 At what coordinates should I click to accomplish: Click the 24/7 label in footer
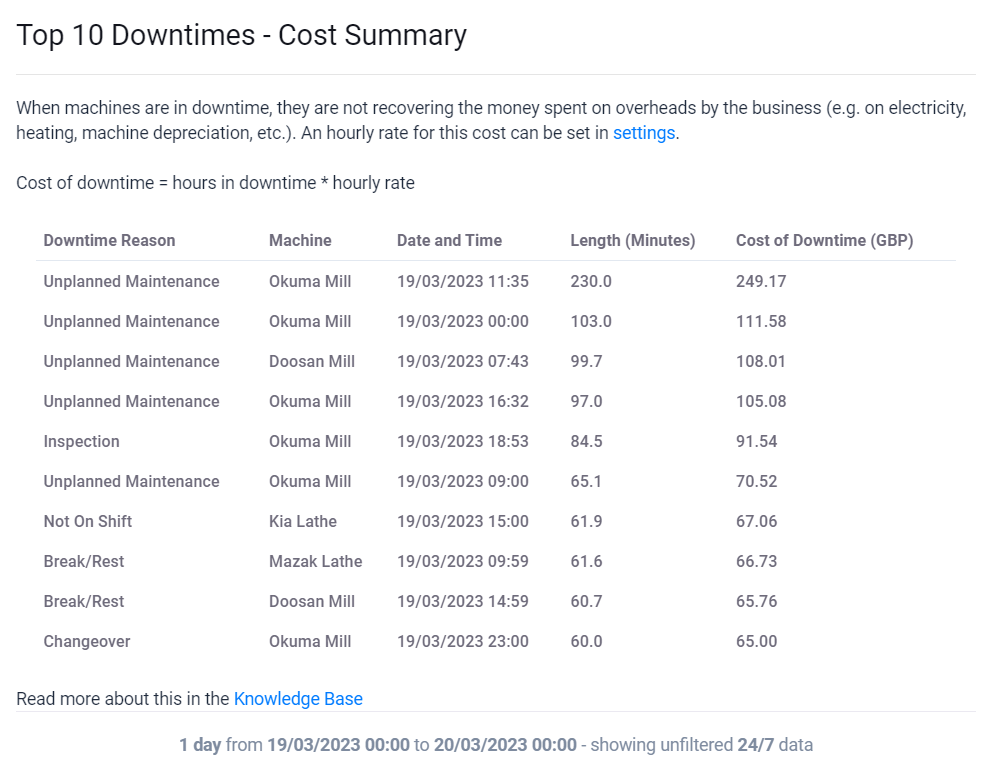[755, 745]
